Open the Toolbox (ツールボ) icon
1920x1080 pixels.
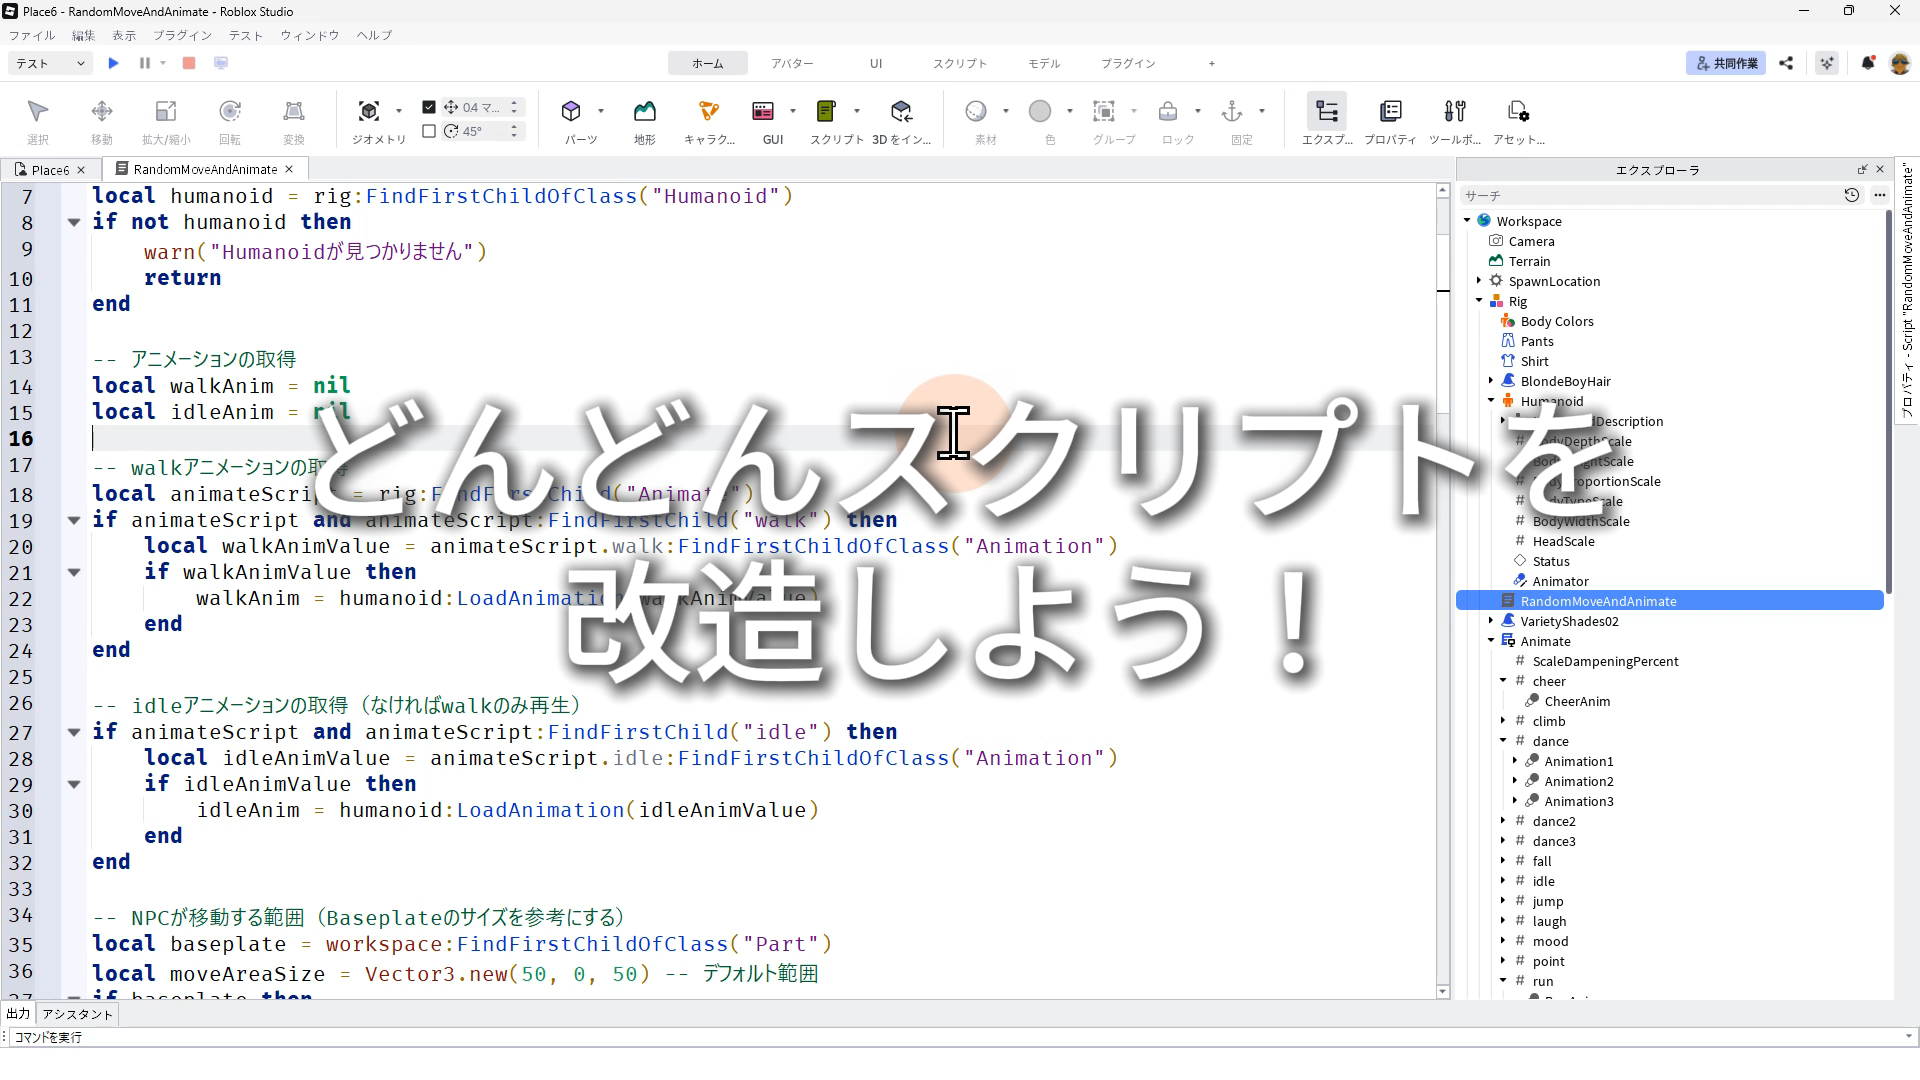tap(1454, 111)
